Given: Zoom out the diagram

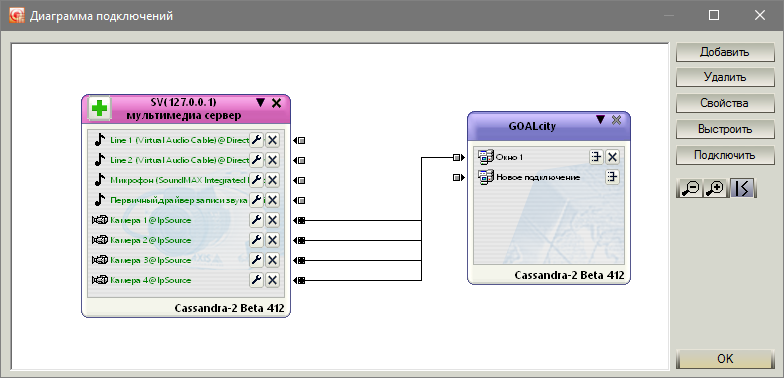Looking at the screenshot, I should [x=690, y=188].
